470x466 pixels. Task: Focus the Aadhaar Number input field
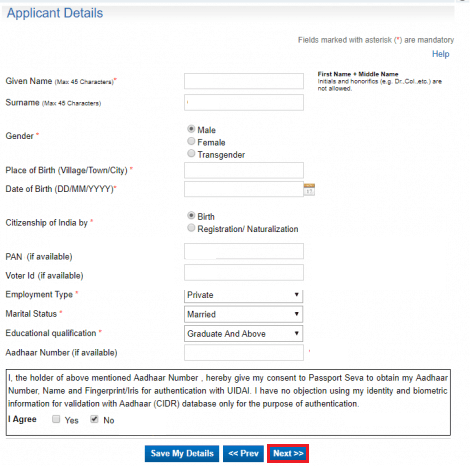click(x=244, y=353)
